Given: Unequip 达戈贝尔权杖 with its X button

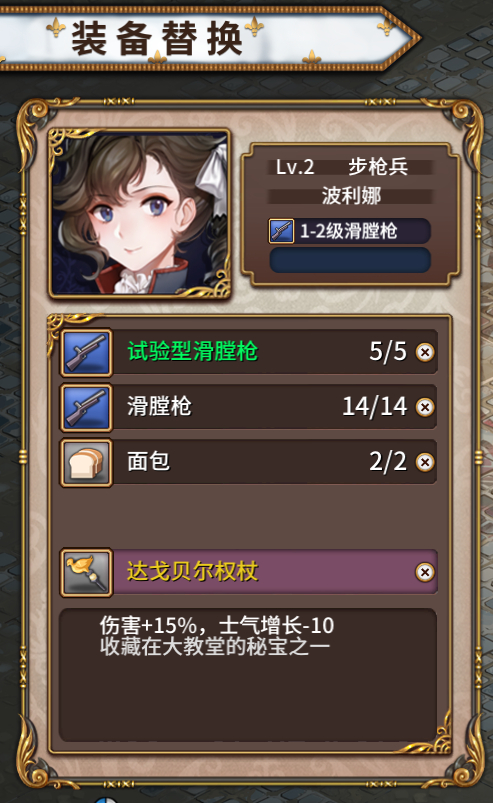Looking at the screenshot, I should 425,572.
